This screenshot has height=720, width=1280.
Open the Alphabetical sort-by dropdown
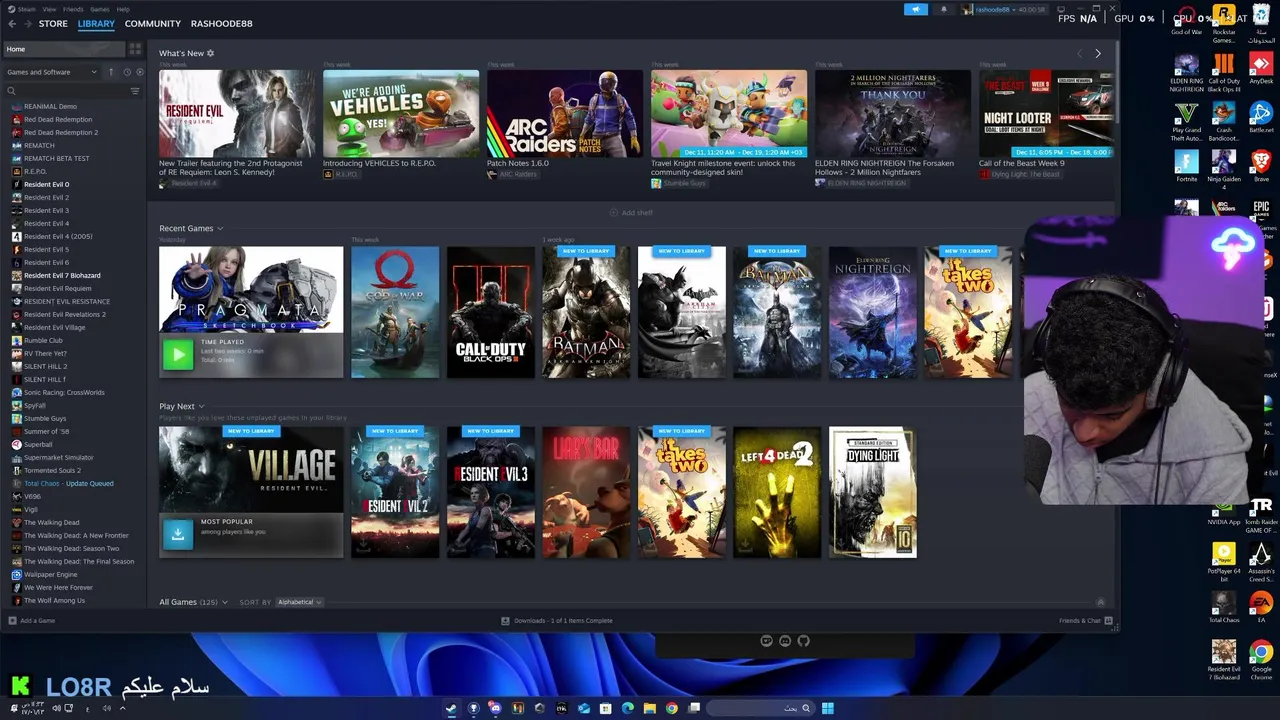[x=298, y=602]
